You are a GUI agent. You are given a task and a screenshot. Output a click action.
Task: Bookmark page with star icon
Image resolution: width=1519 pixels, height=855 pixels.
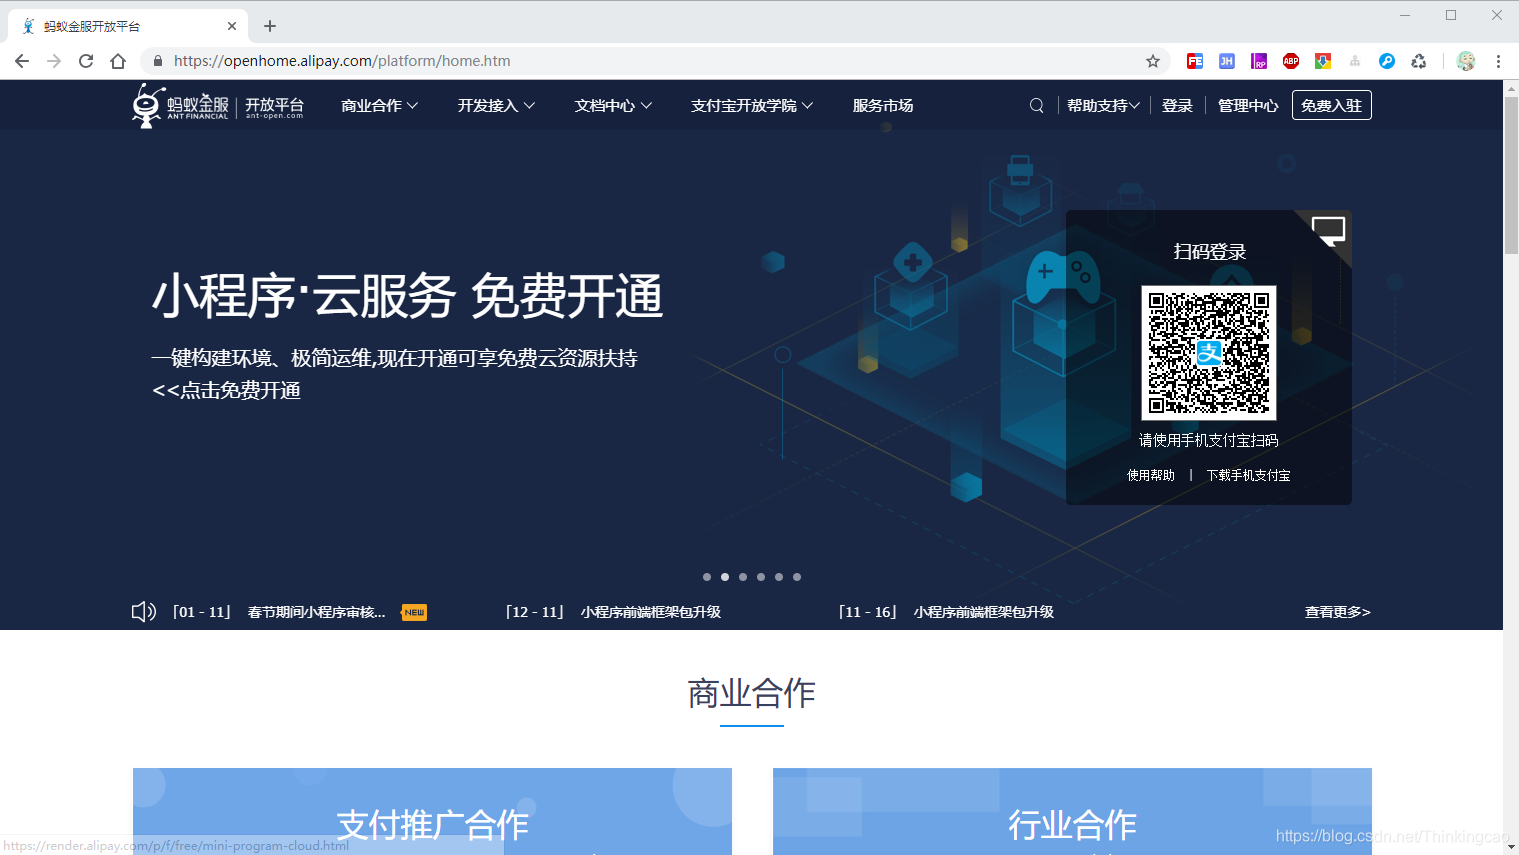pos(1153,61)
